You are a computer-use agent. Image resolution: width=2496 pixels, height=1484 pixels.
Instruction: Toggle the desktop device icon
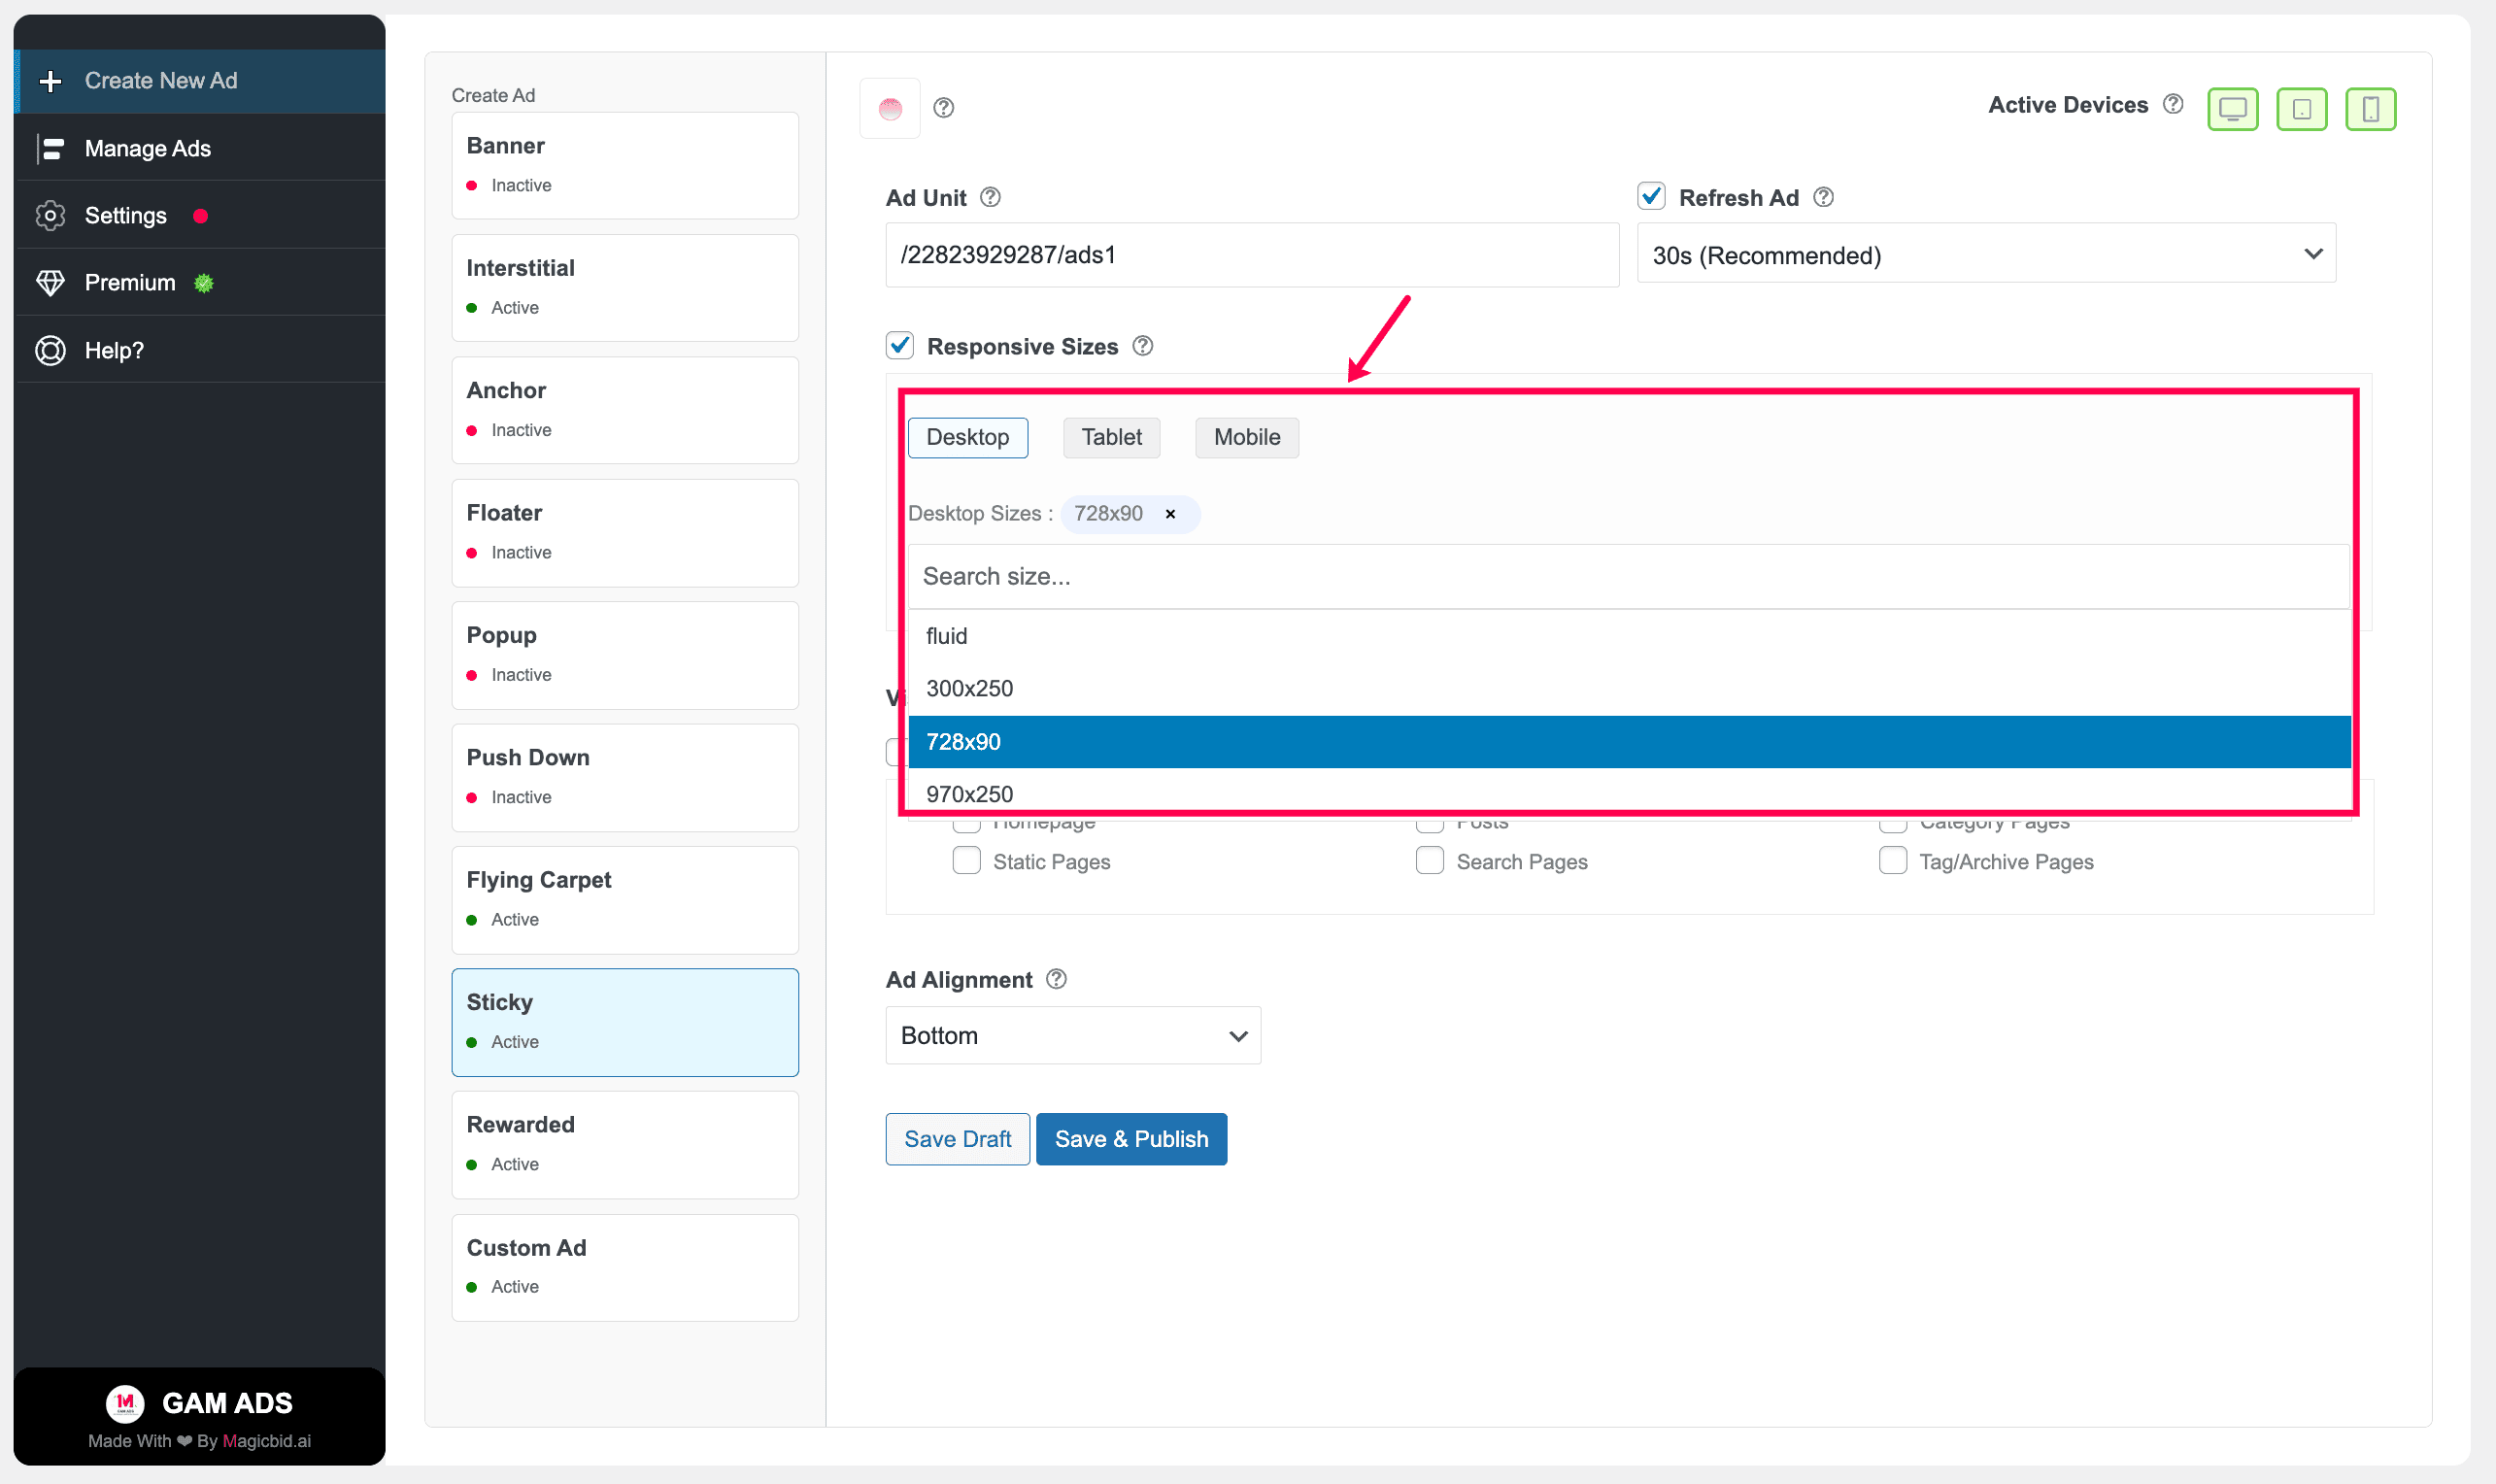[2232, 109]
